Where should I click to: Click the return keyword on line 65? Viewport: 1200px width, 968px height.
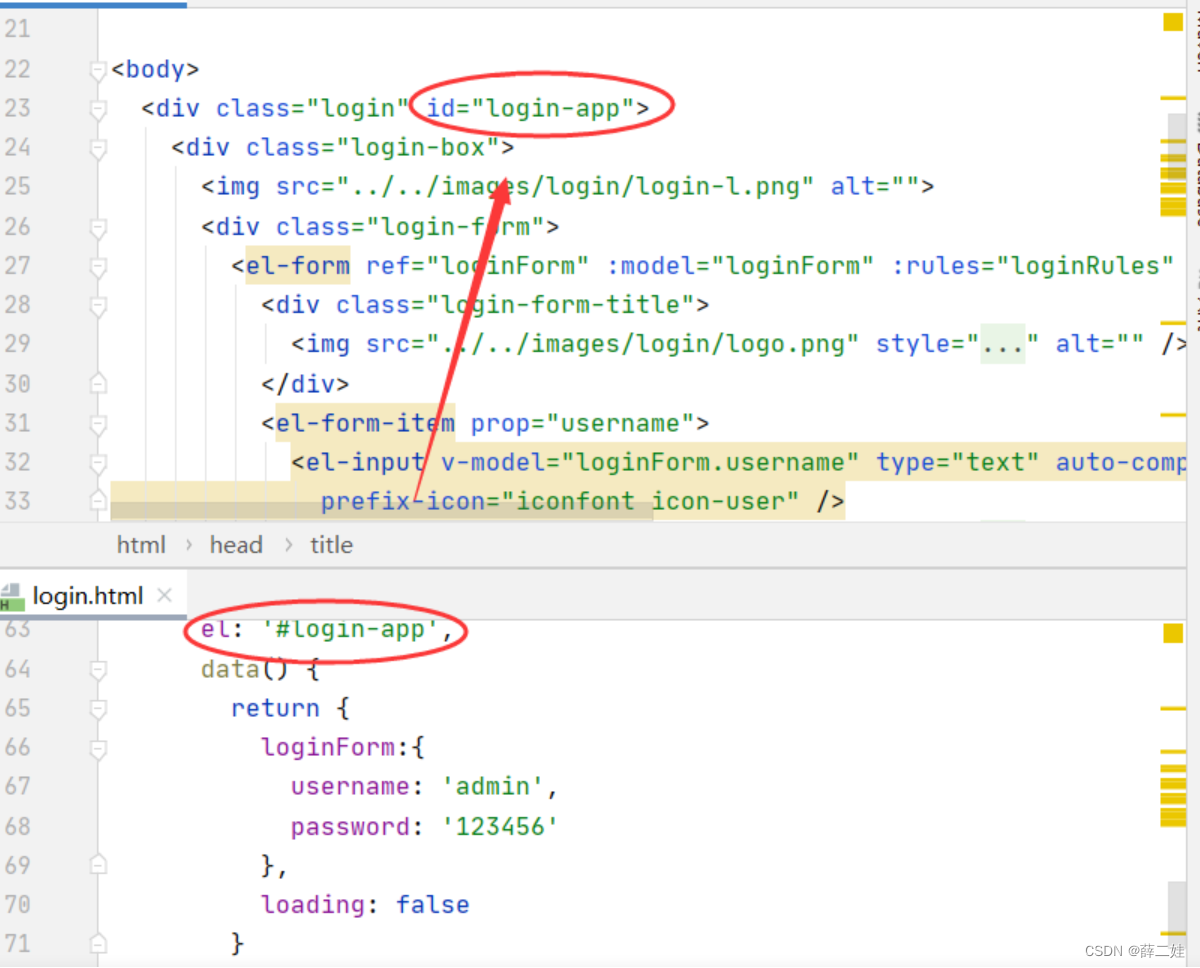tap(275, 708)
